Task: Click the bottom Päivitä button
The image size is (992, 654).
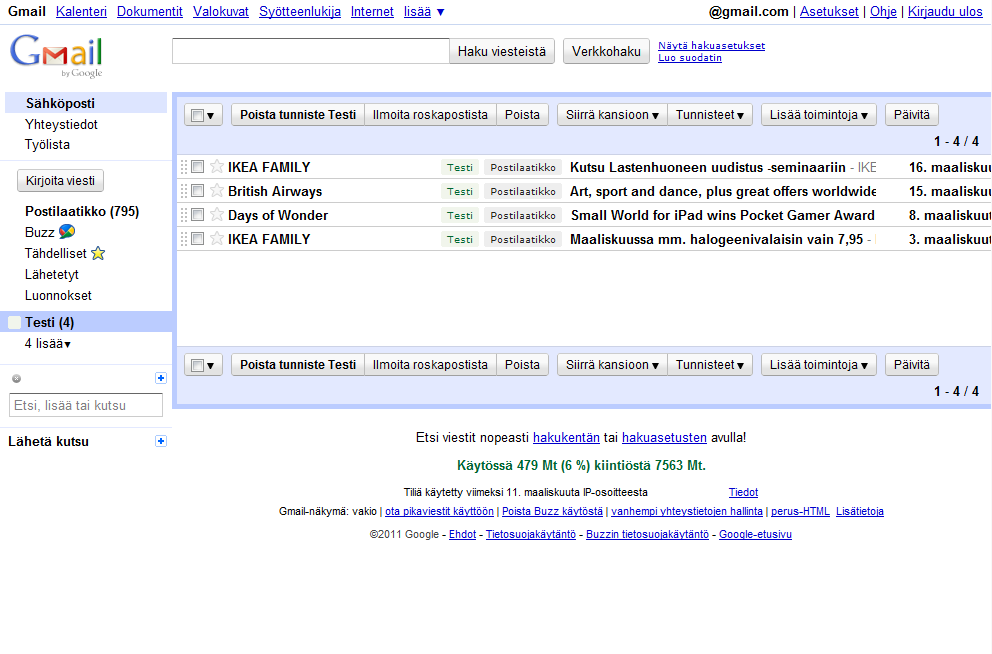Action: click(912, 365)
